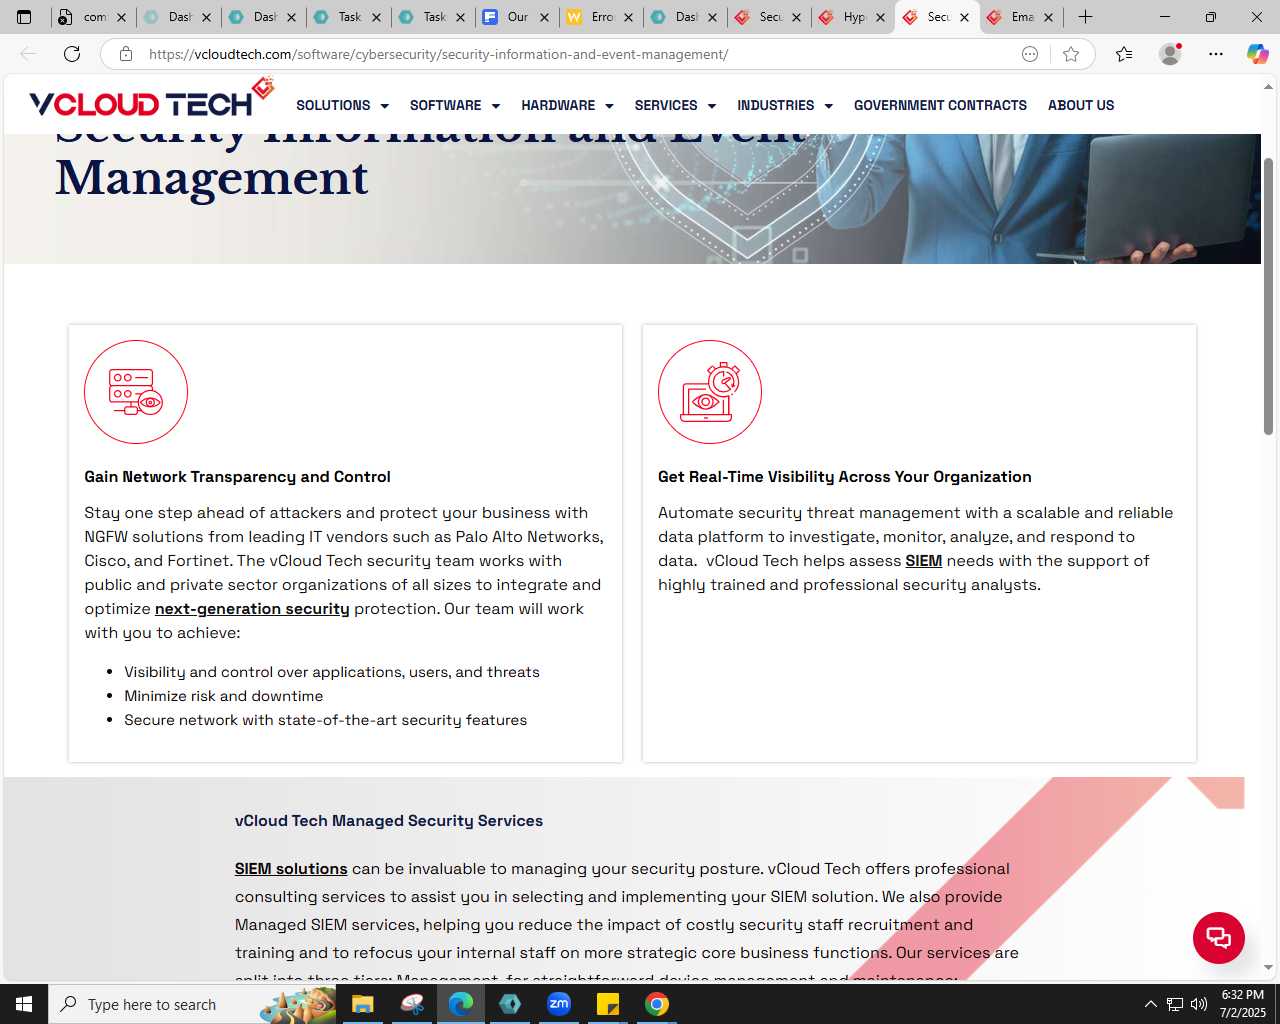This screenshot has width=1280, height=1024.
Task: Open the browser tab actions menu icon
Action: pyautogui.click(x=24, y=17)
